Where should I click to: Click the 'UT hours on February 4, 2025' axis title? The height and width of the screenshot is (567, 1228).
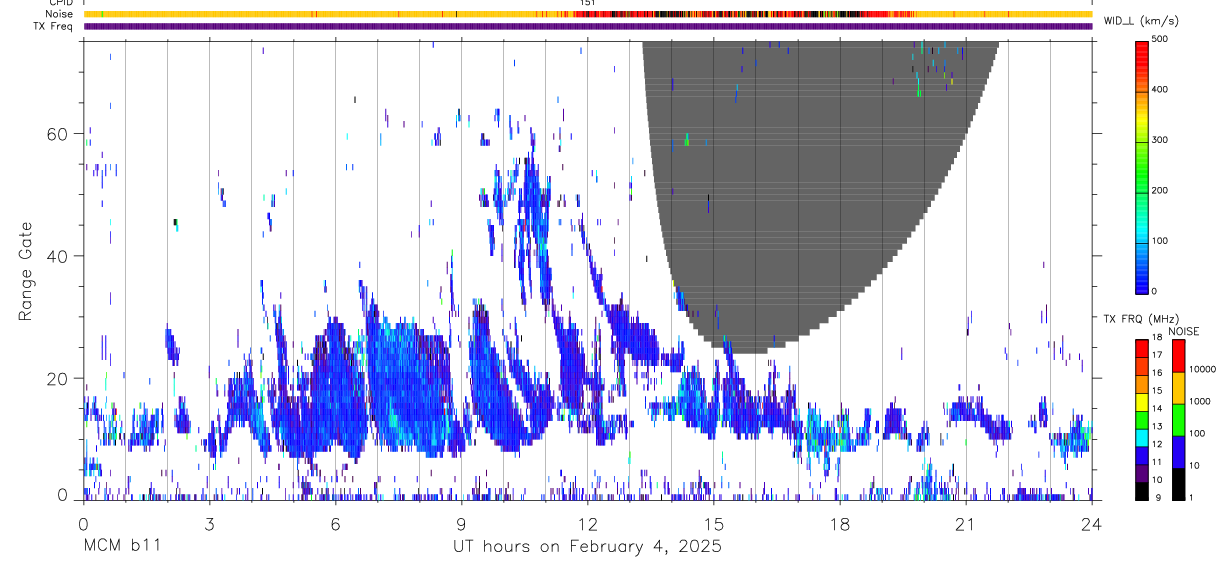(588, 547)
